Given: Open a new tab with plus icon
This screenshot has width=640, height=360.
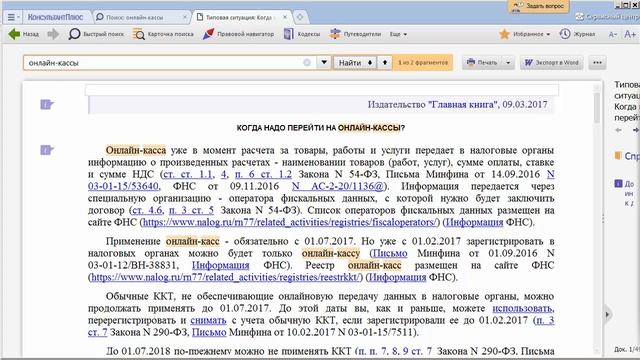Looking at the screenshot, I should pyautogui.click(x=300, y=17).
